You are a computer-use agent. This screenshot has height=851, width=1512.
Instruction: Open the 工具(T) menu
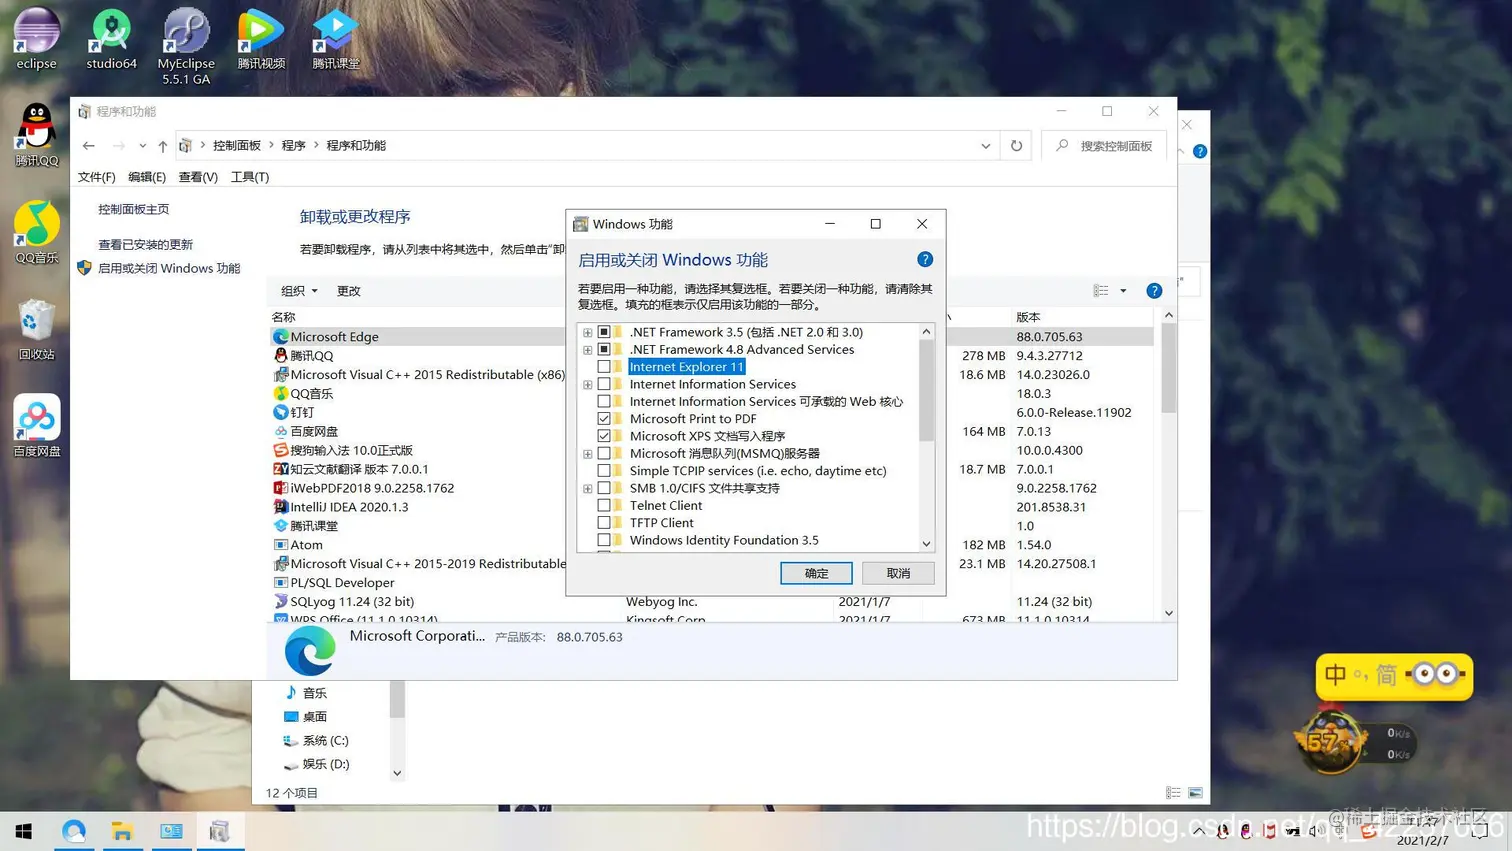250,177
